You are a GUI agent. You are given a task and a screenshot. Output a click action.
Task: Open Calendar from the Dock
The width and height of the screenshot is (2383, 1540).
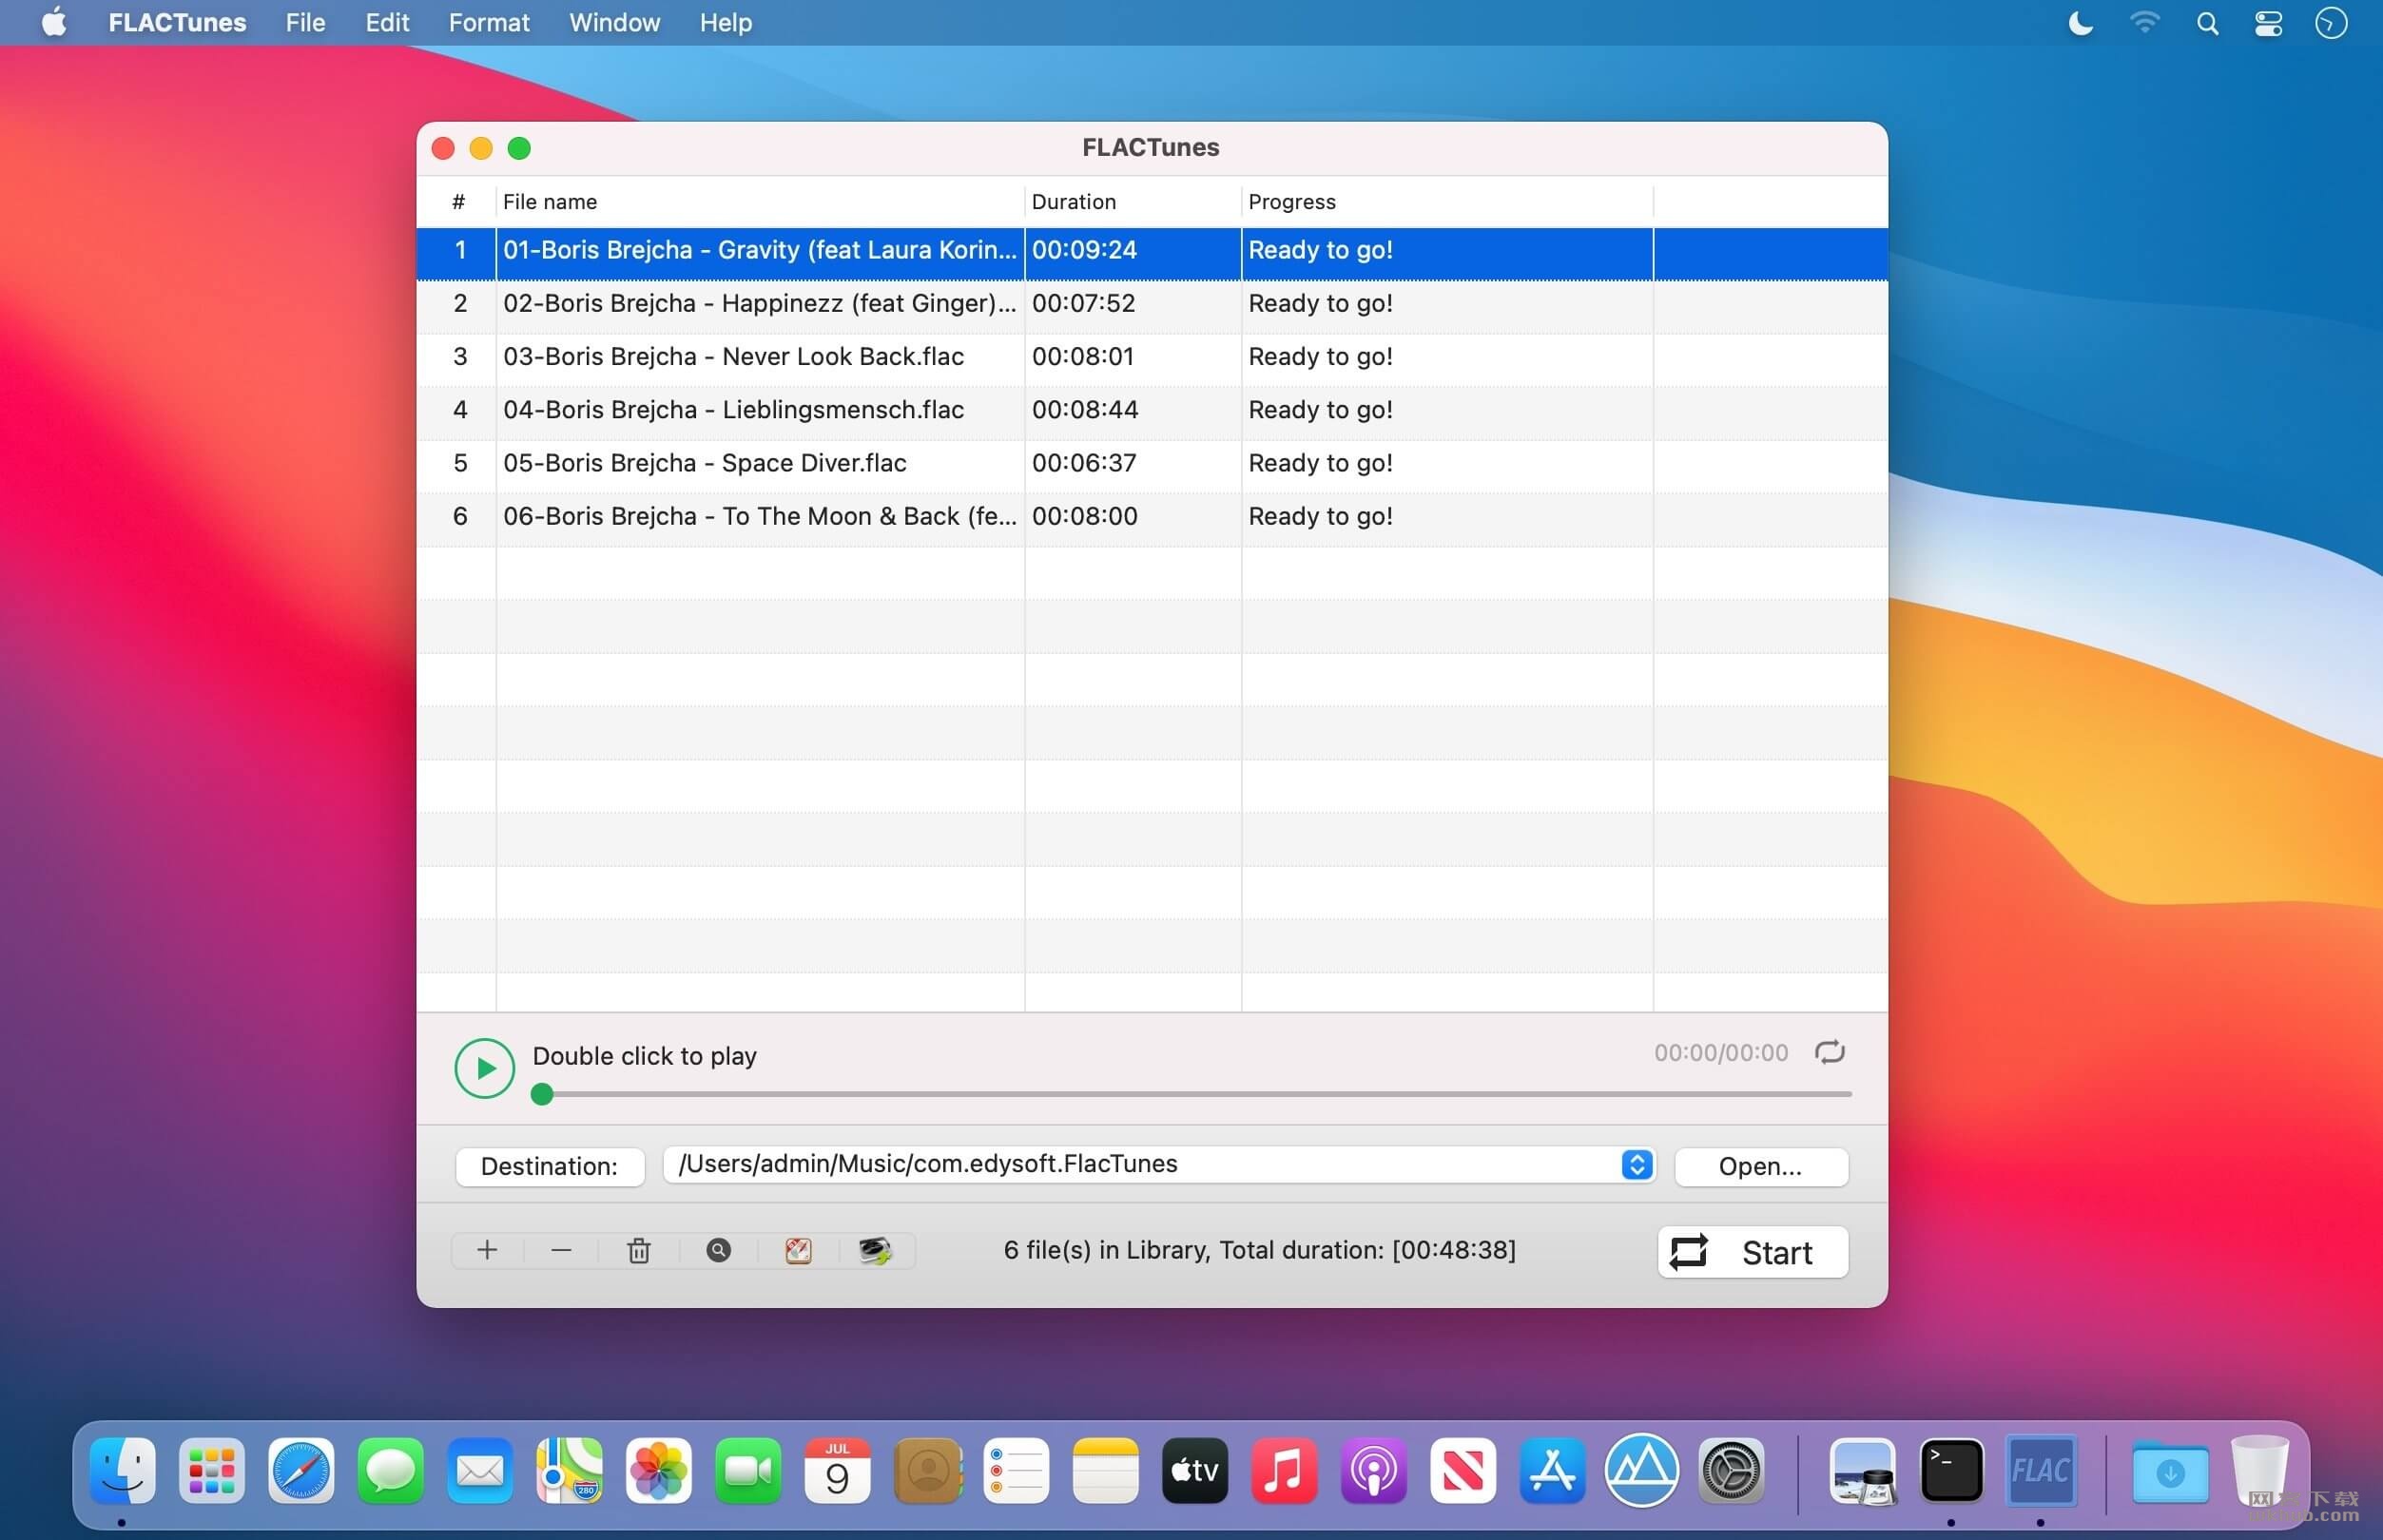point(837,1470)
